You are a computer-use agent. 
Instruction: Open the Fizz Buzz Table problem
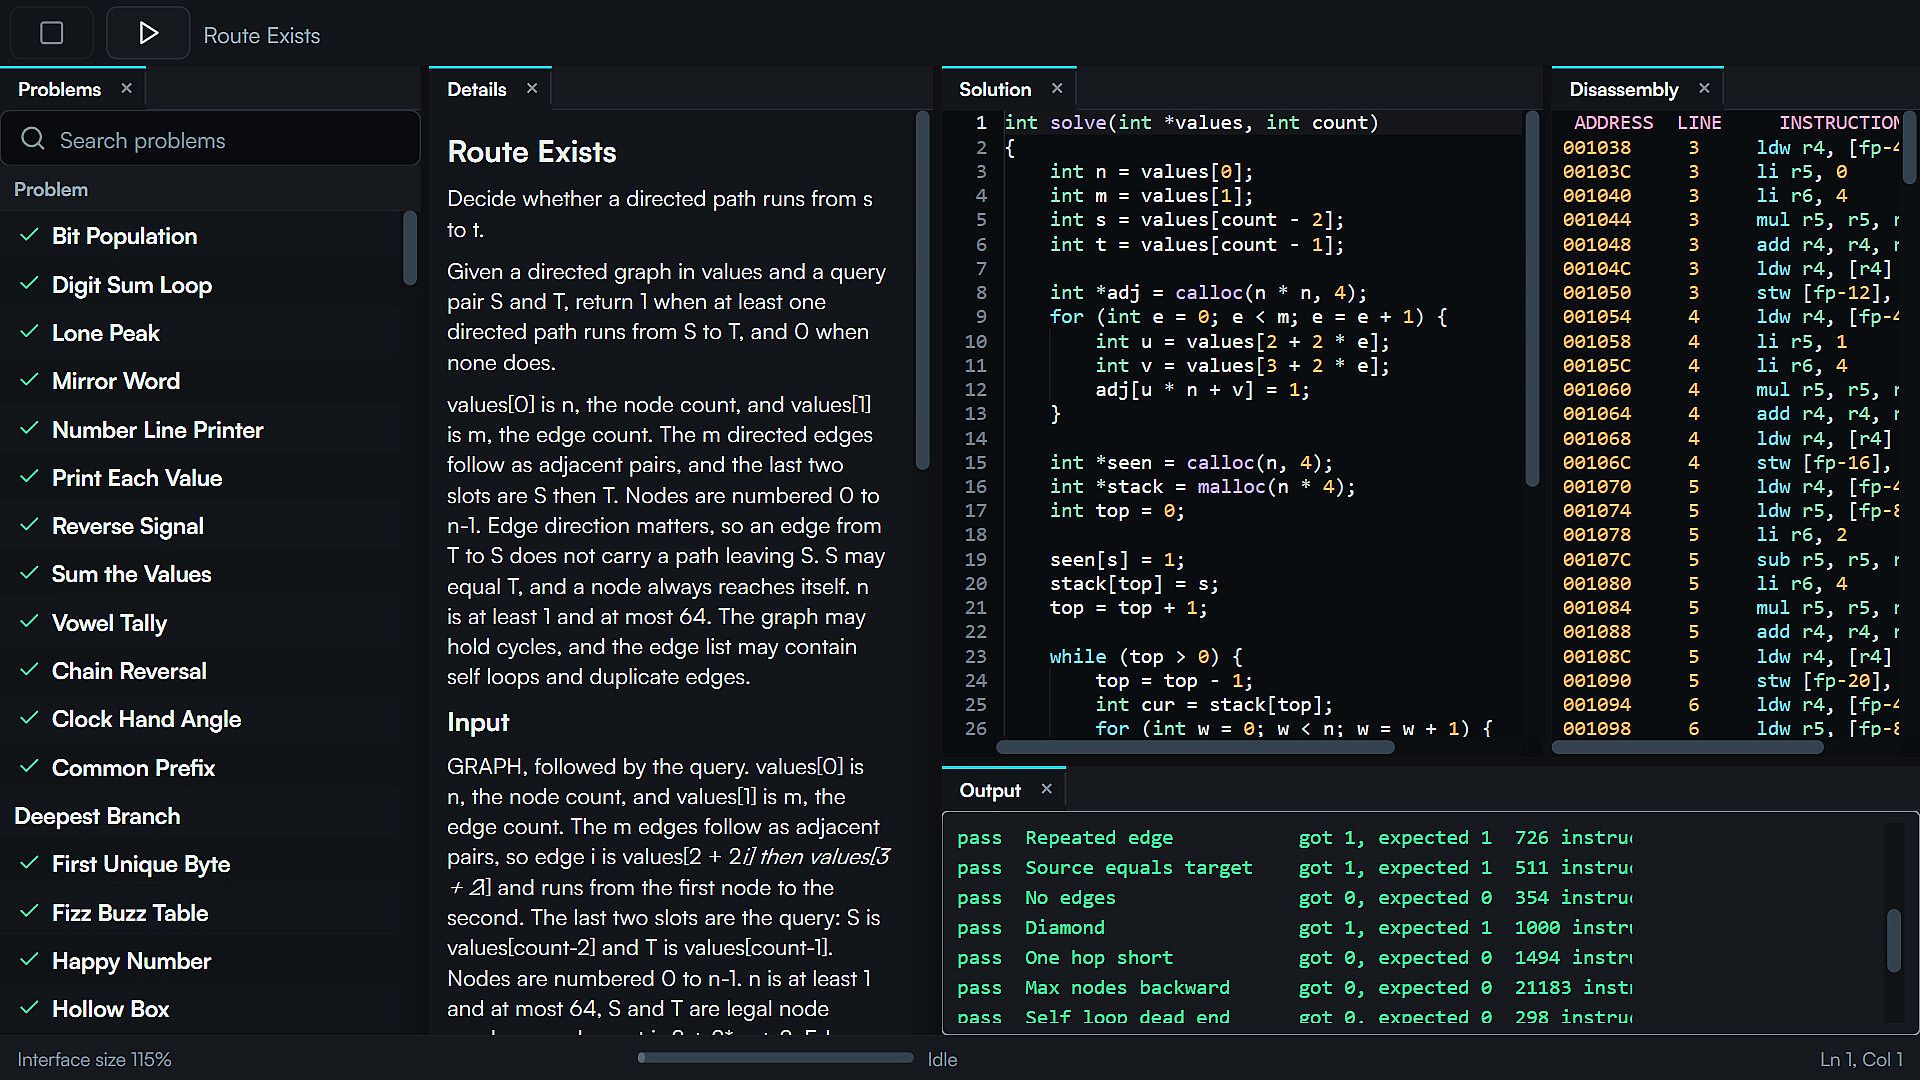(200, 913)
